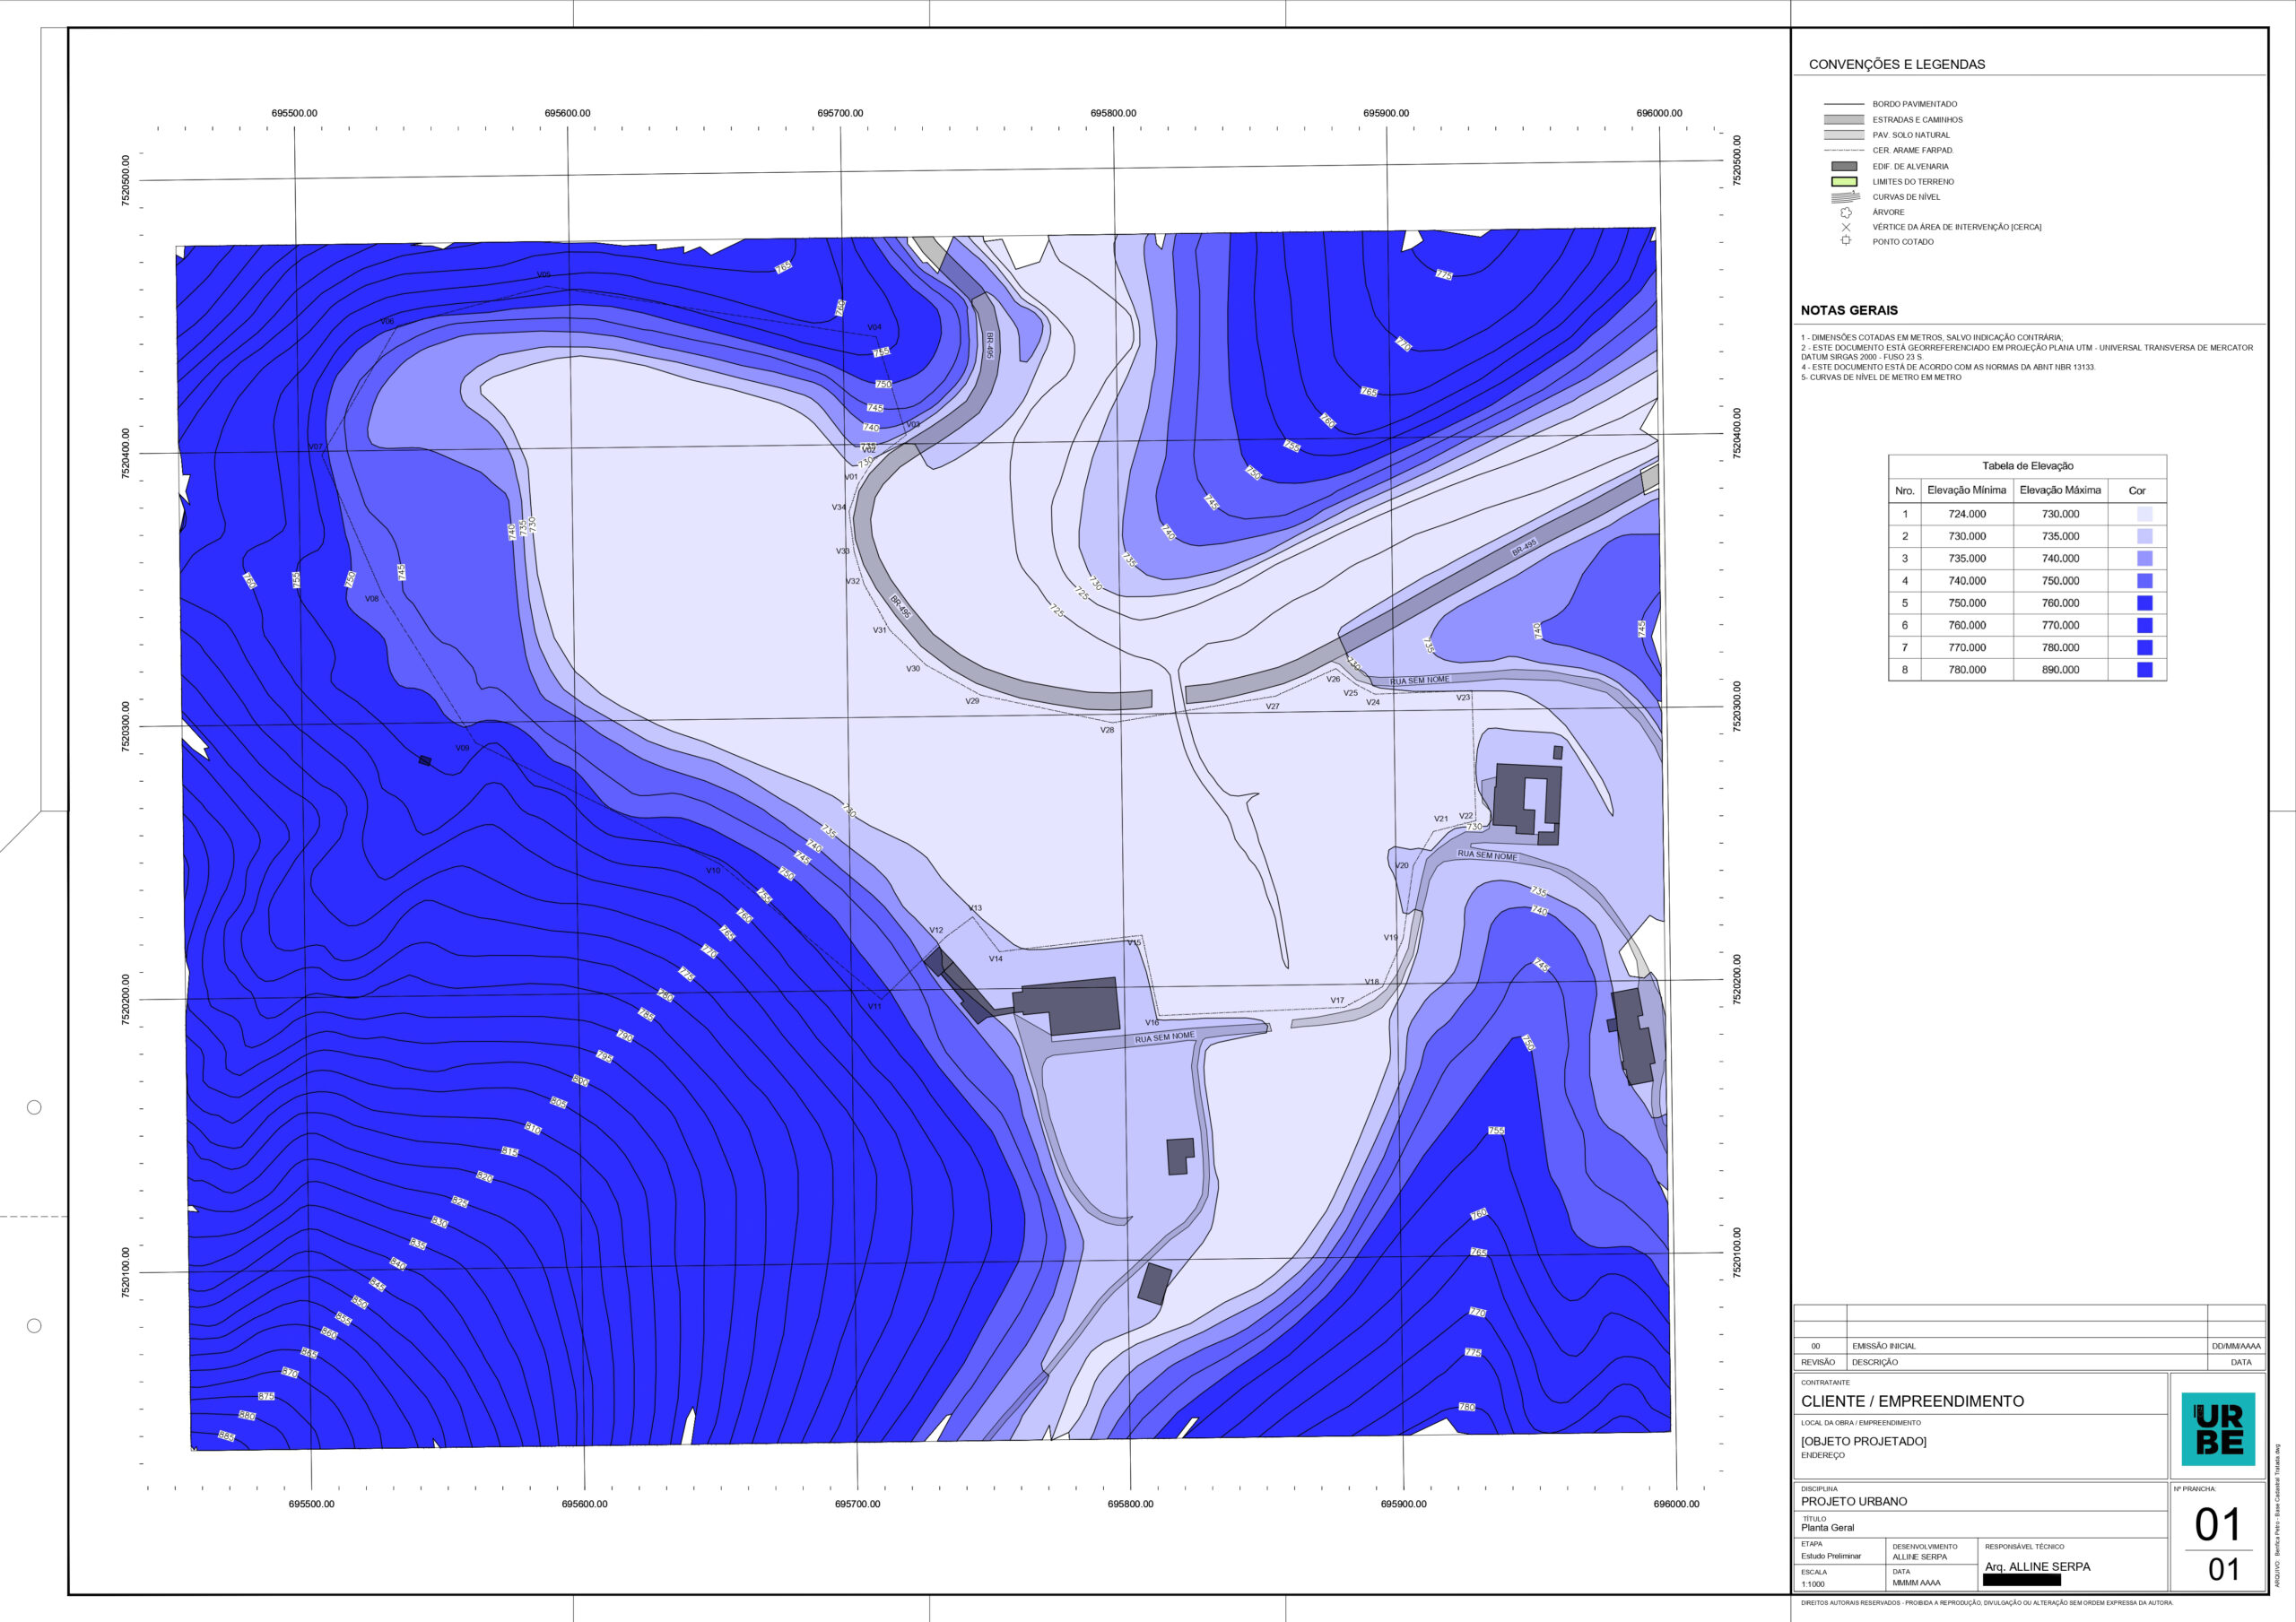Click the CLIENTE / EMPREENDIMENTO title field
Image resolution: width=2296 pixels, height=1622 pixels.
pos(1912,1401)
